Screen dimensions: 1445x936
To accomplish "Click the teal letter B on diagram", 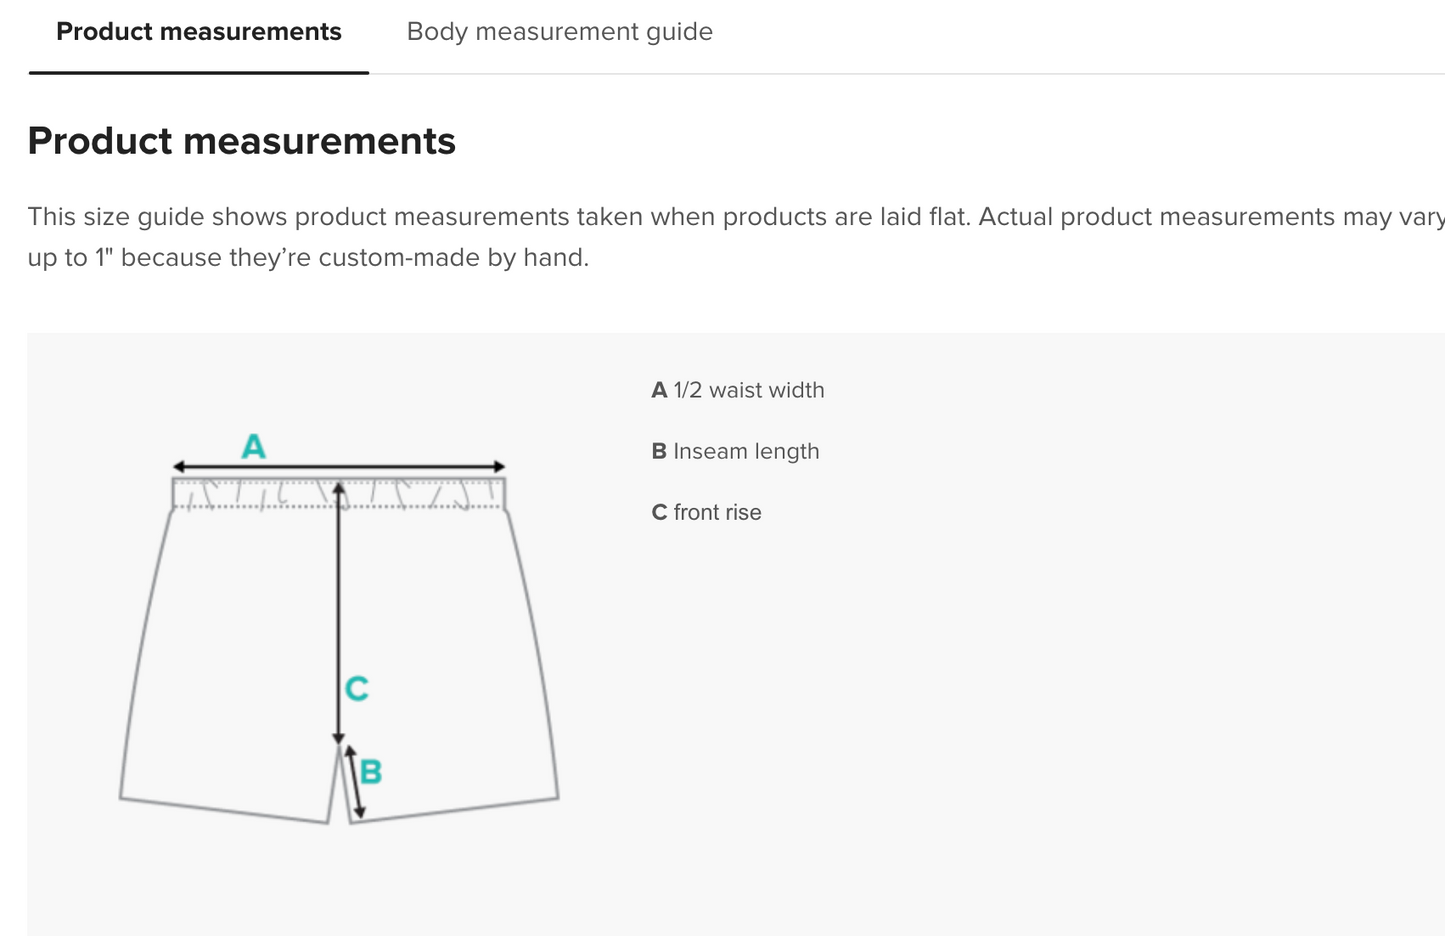I will pos(371,772).
